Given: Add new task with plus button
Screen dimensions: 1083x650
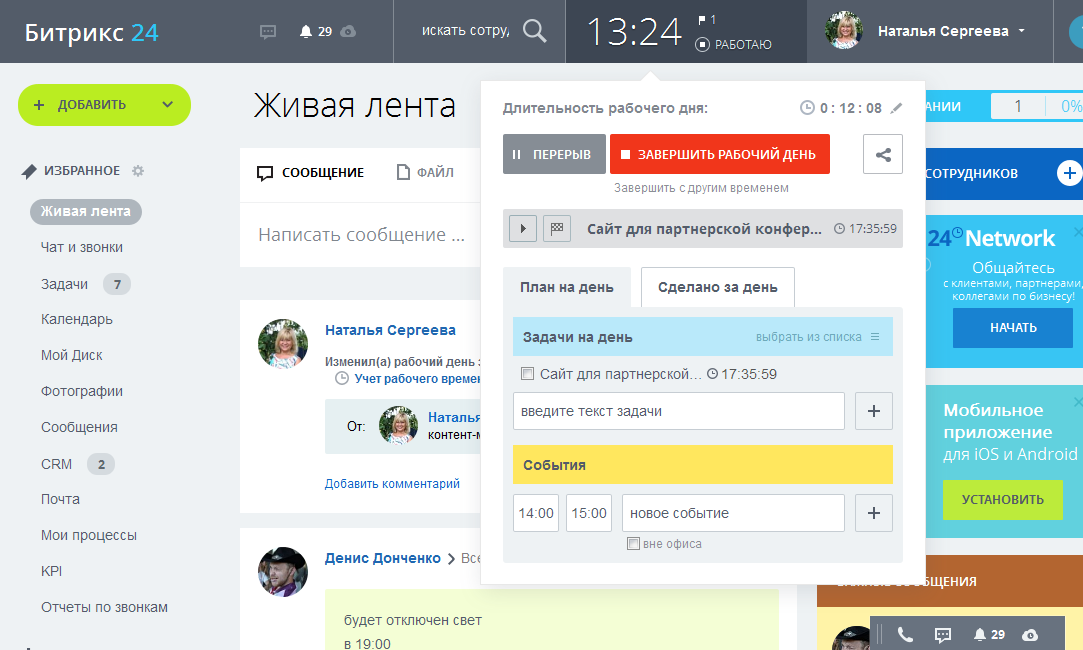Looking at the screenshot, I should point(873,411).
